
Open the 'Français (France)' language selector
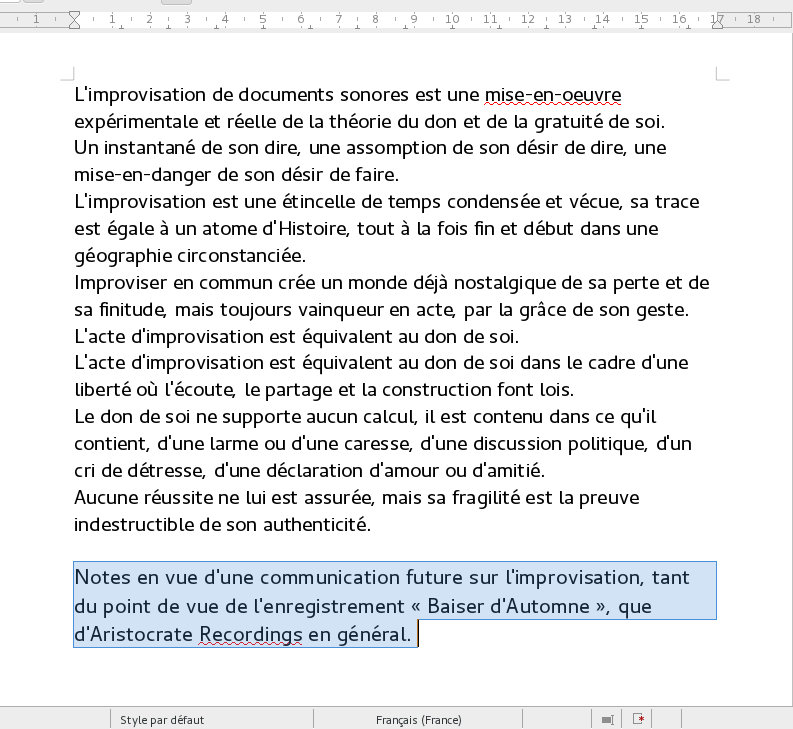coord(418,719)
